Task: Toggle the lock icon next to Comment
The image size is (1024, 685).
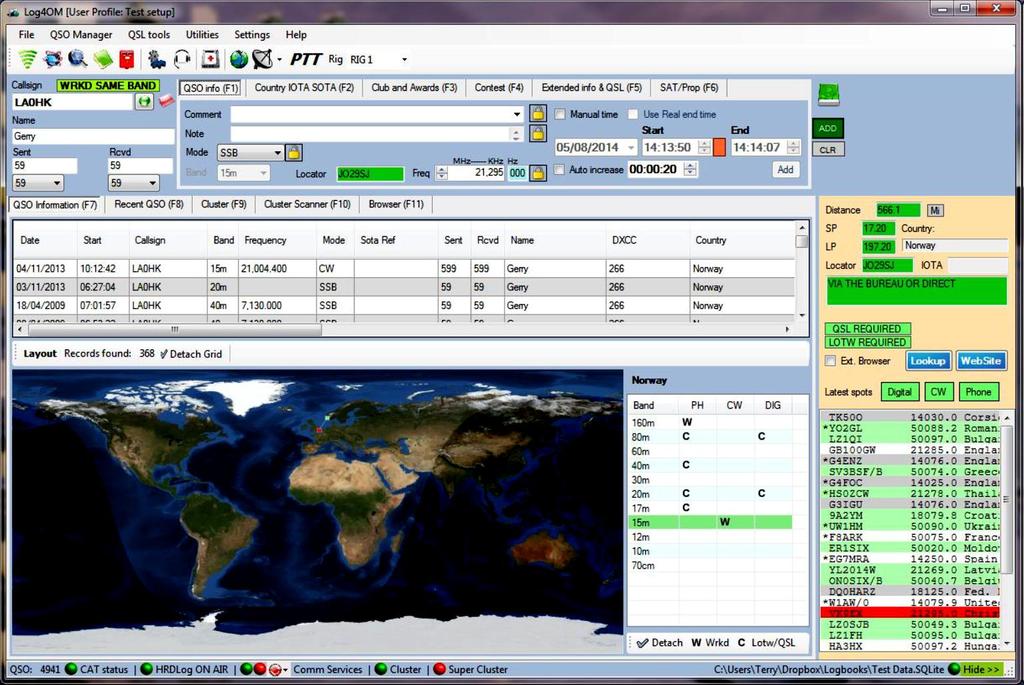Action: coord(537,114)
